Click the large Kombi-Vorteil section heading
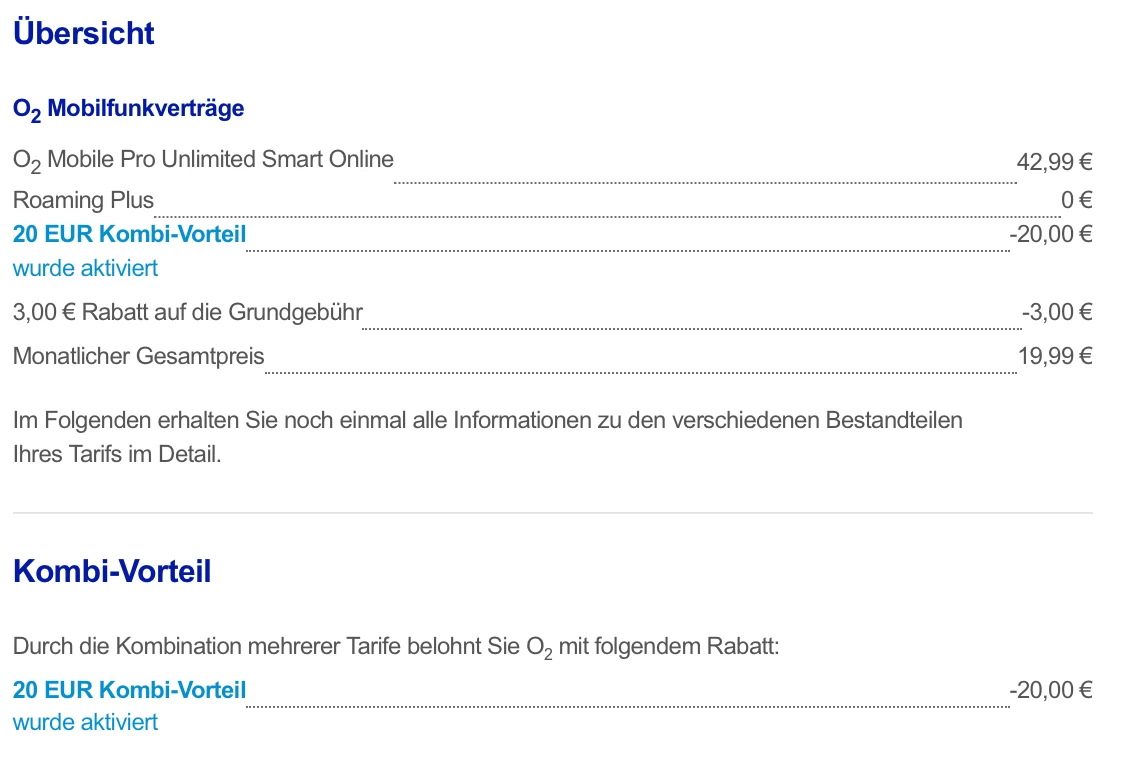Viewport: 1136px width, 774px height. (x=111, y=572)
